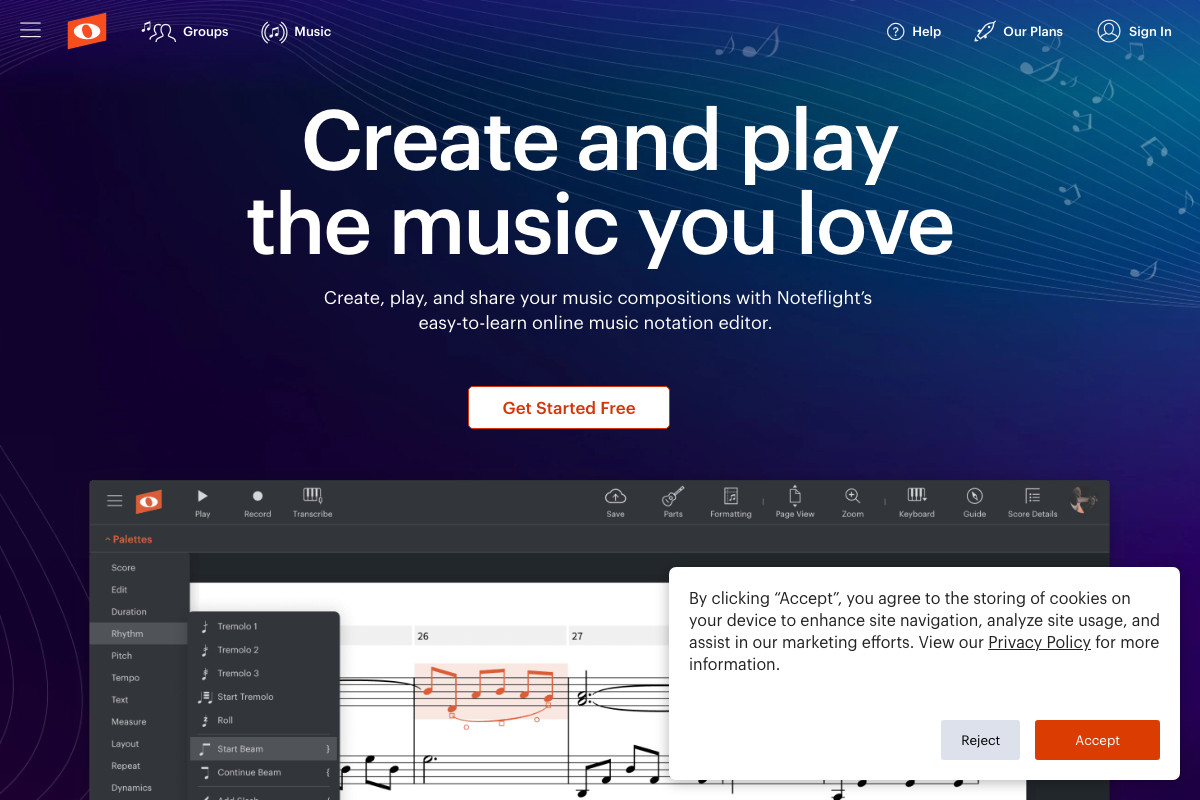1200x800 pixels.
Task: Click the Noteflight logo in the editor toolbar
Action: click(x=149, y=501)
